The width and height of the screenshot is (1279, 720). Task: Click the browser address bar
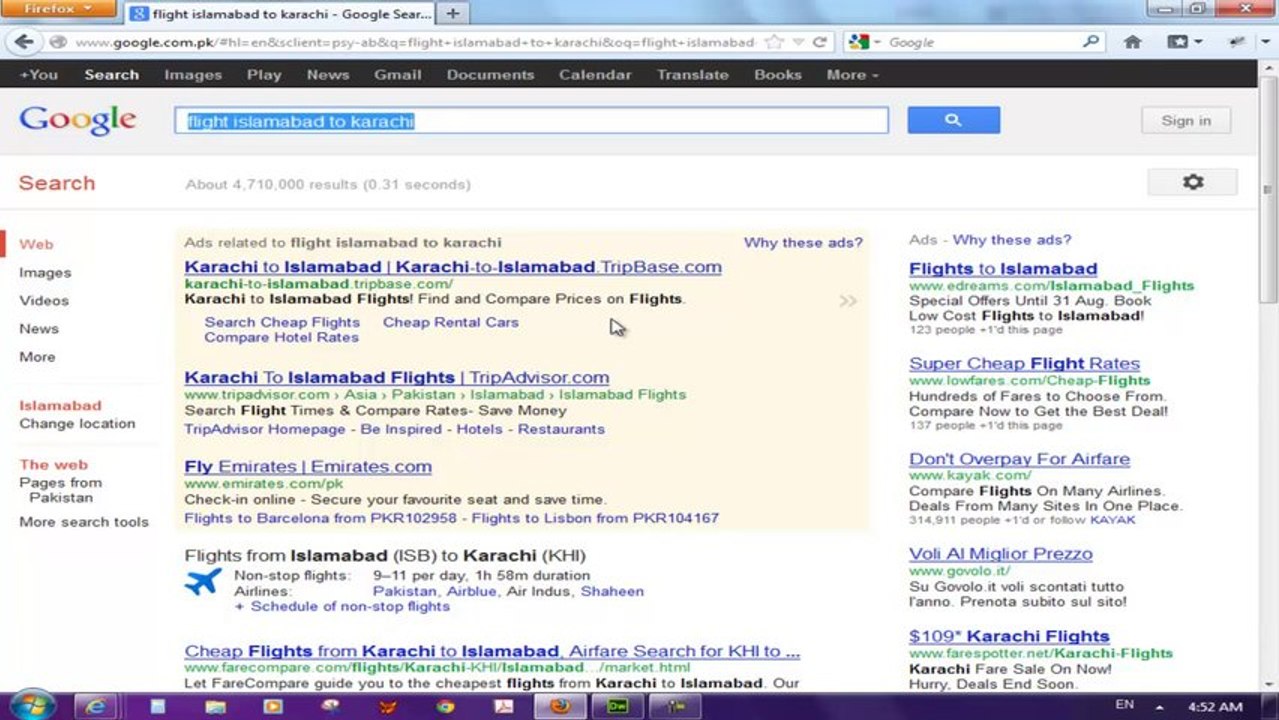tap(415, 42)
